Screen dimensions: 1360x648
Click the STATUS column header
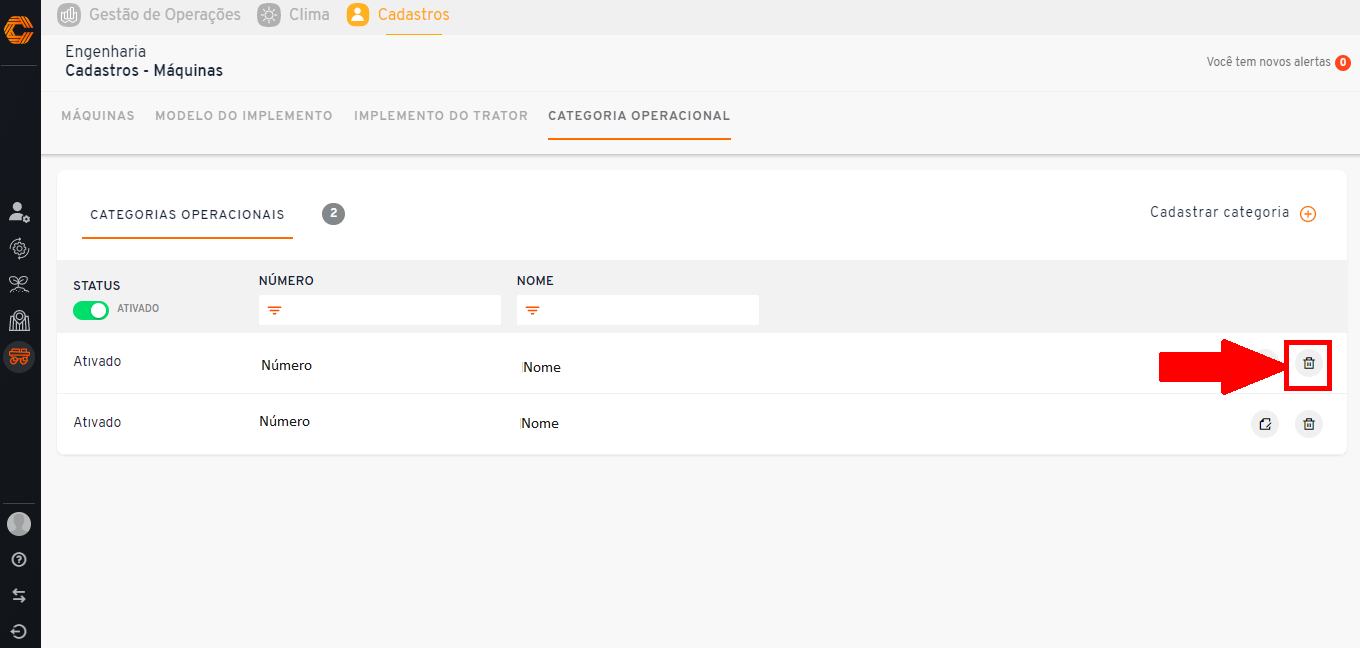[97, 286]
